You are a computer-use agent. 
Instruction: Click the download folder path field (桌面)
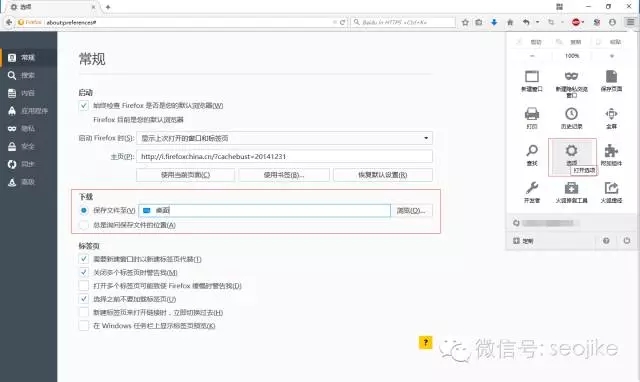[264, 211]
